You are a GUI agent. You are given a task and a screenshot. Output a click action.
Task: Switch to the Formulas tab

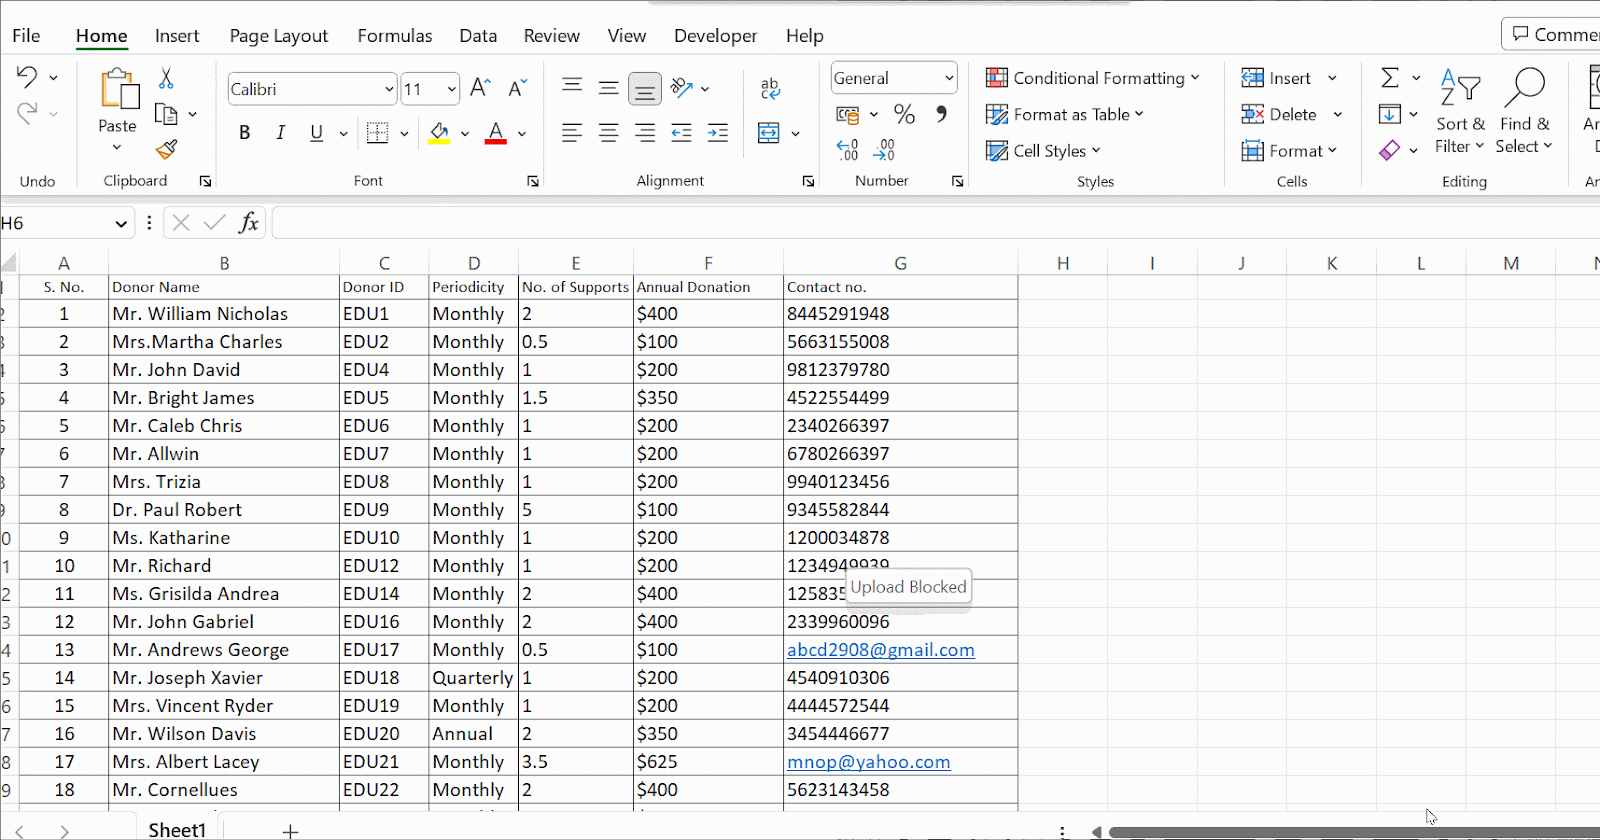394,36
